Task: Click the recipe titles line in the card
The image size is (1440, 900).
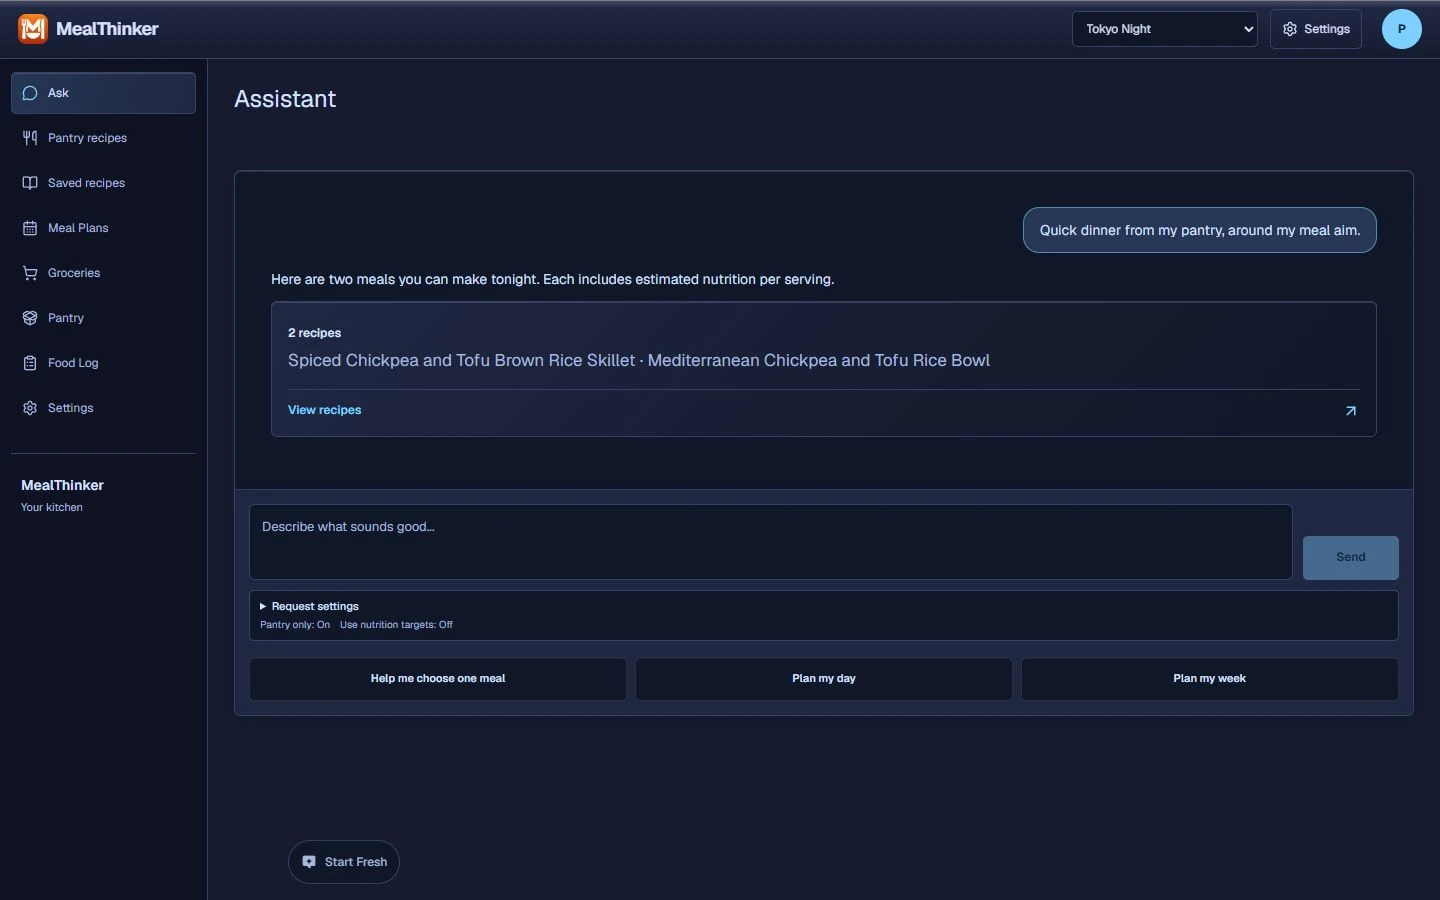Action: (639, 361)
